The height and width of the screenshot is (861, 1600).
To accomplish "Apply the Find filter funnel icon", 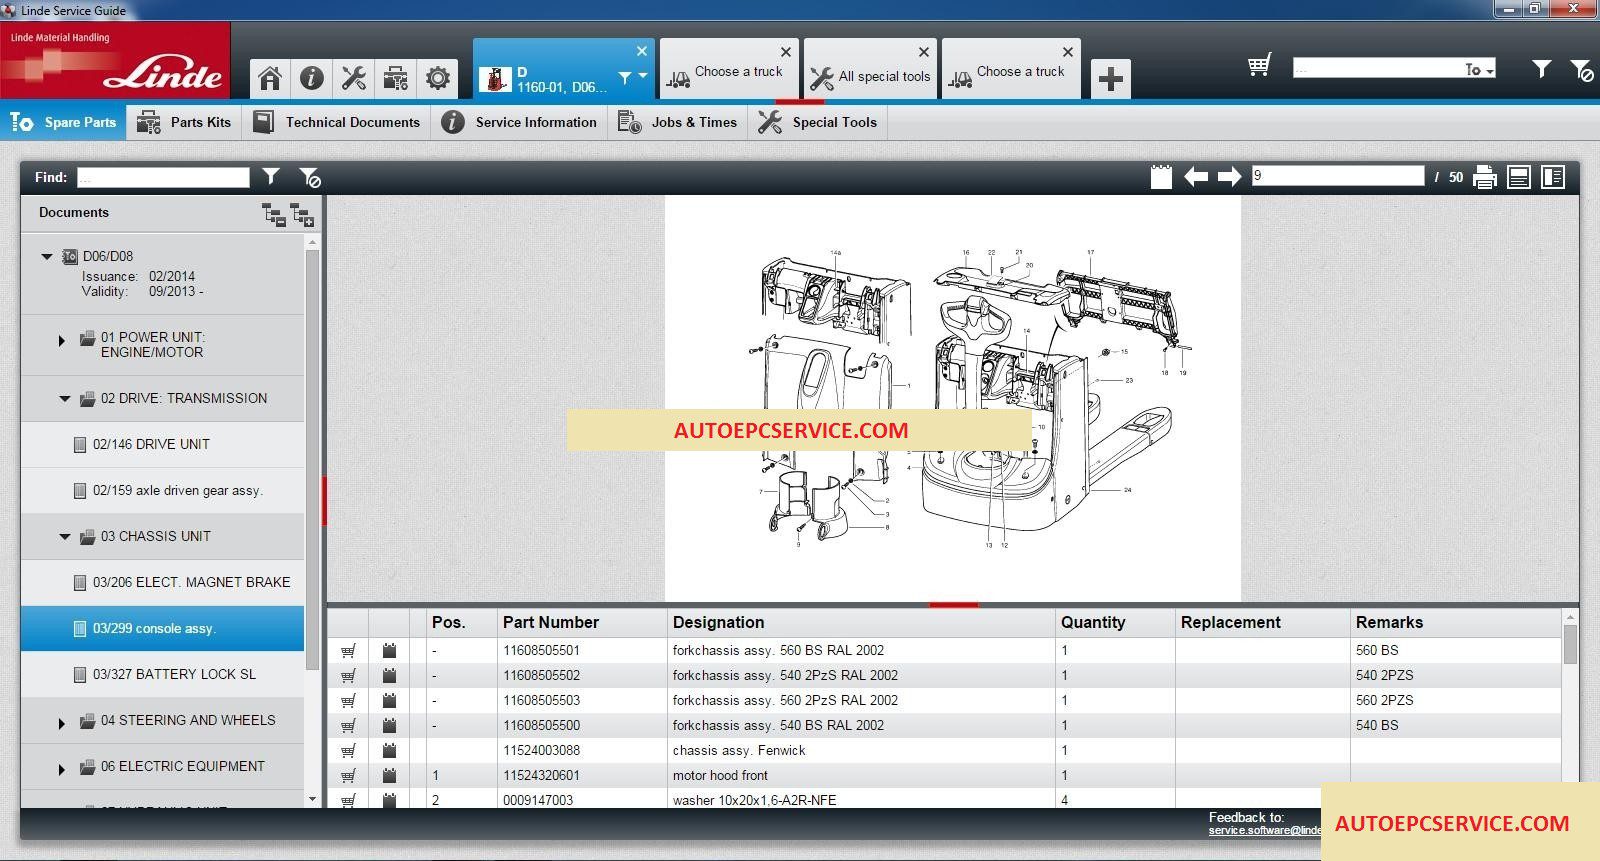I will 271,176.
